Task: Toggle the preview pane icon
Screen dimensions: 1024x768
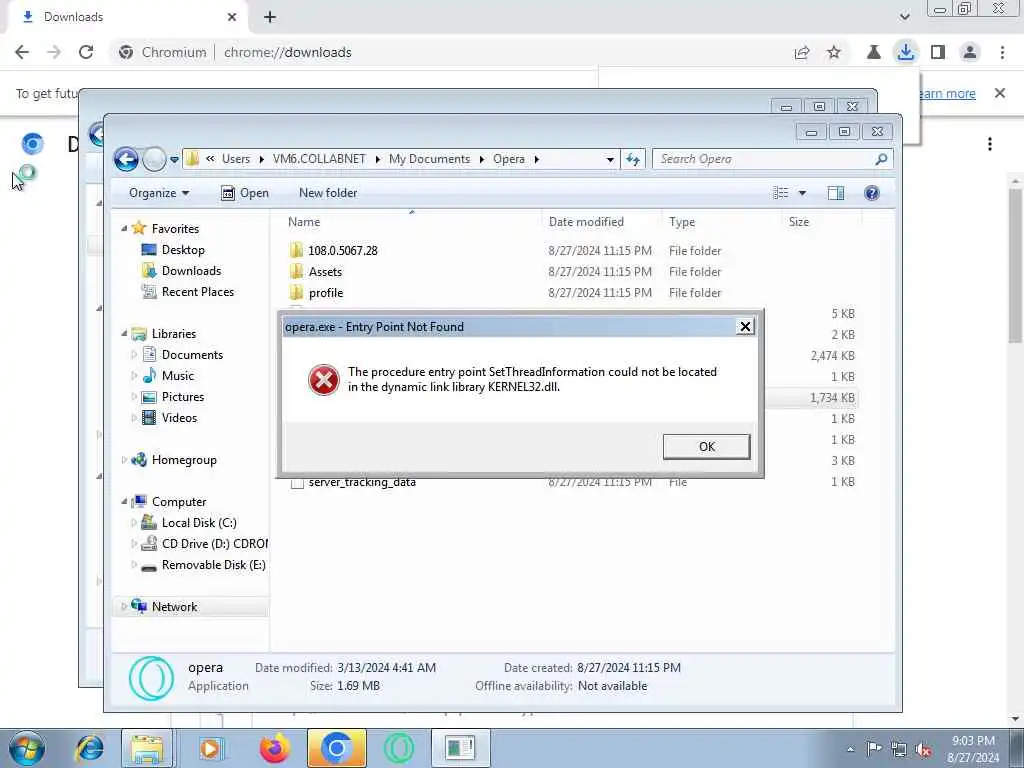Action: click(835, 193)
